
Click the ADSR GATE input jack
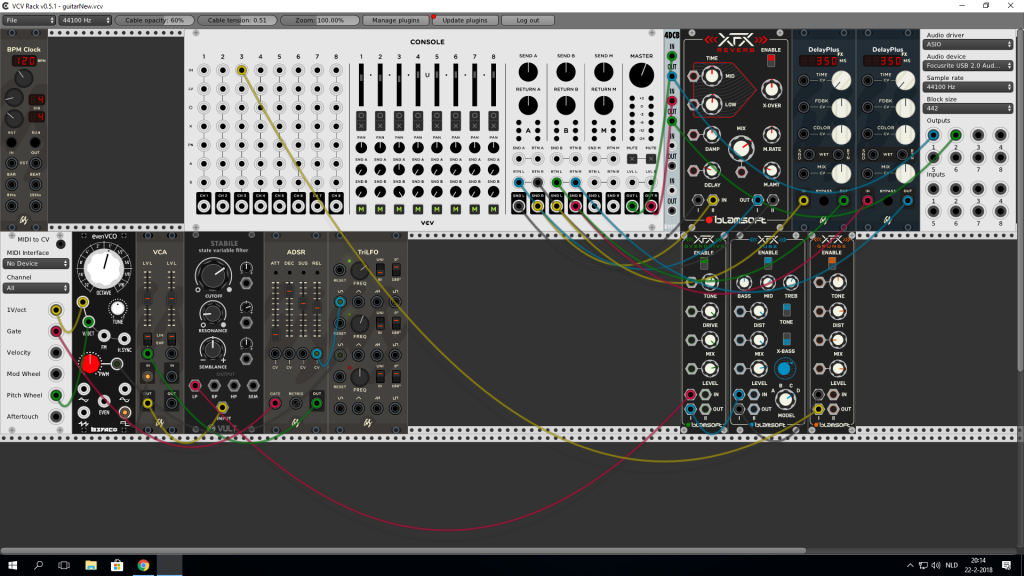pos(275,403)
